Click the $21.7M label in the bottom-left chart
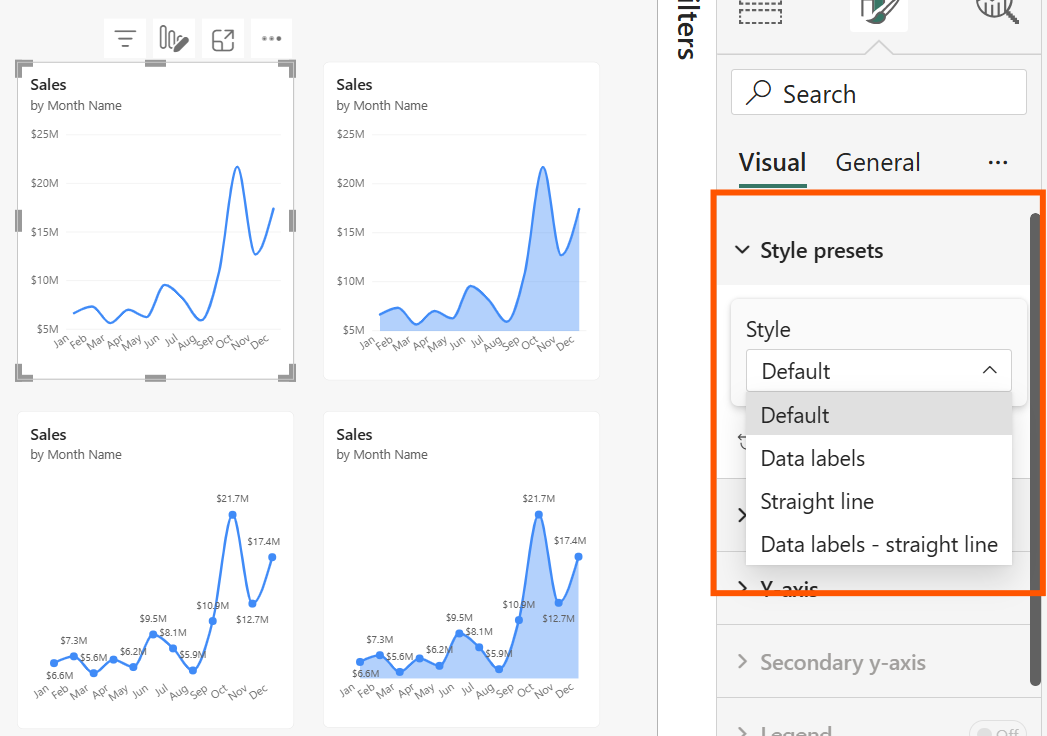Viewport: 1047px width, 736px height. pyautogui.click(x=232, y=498)
